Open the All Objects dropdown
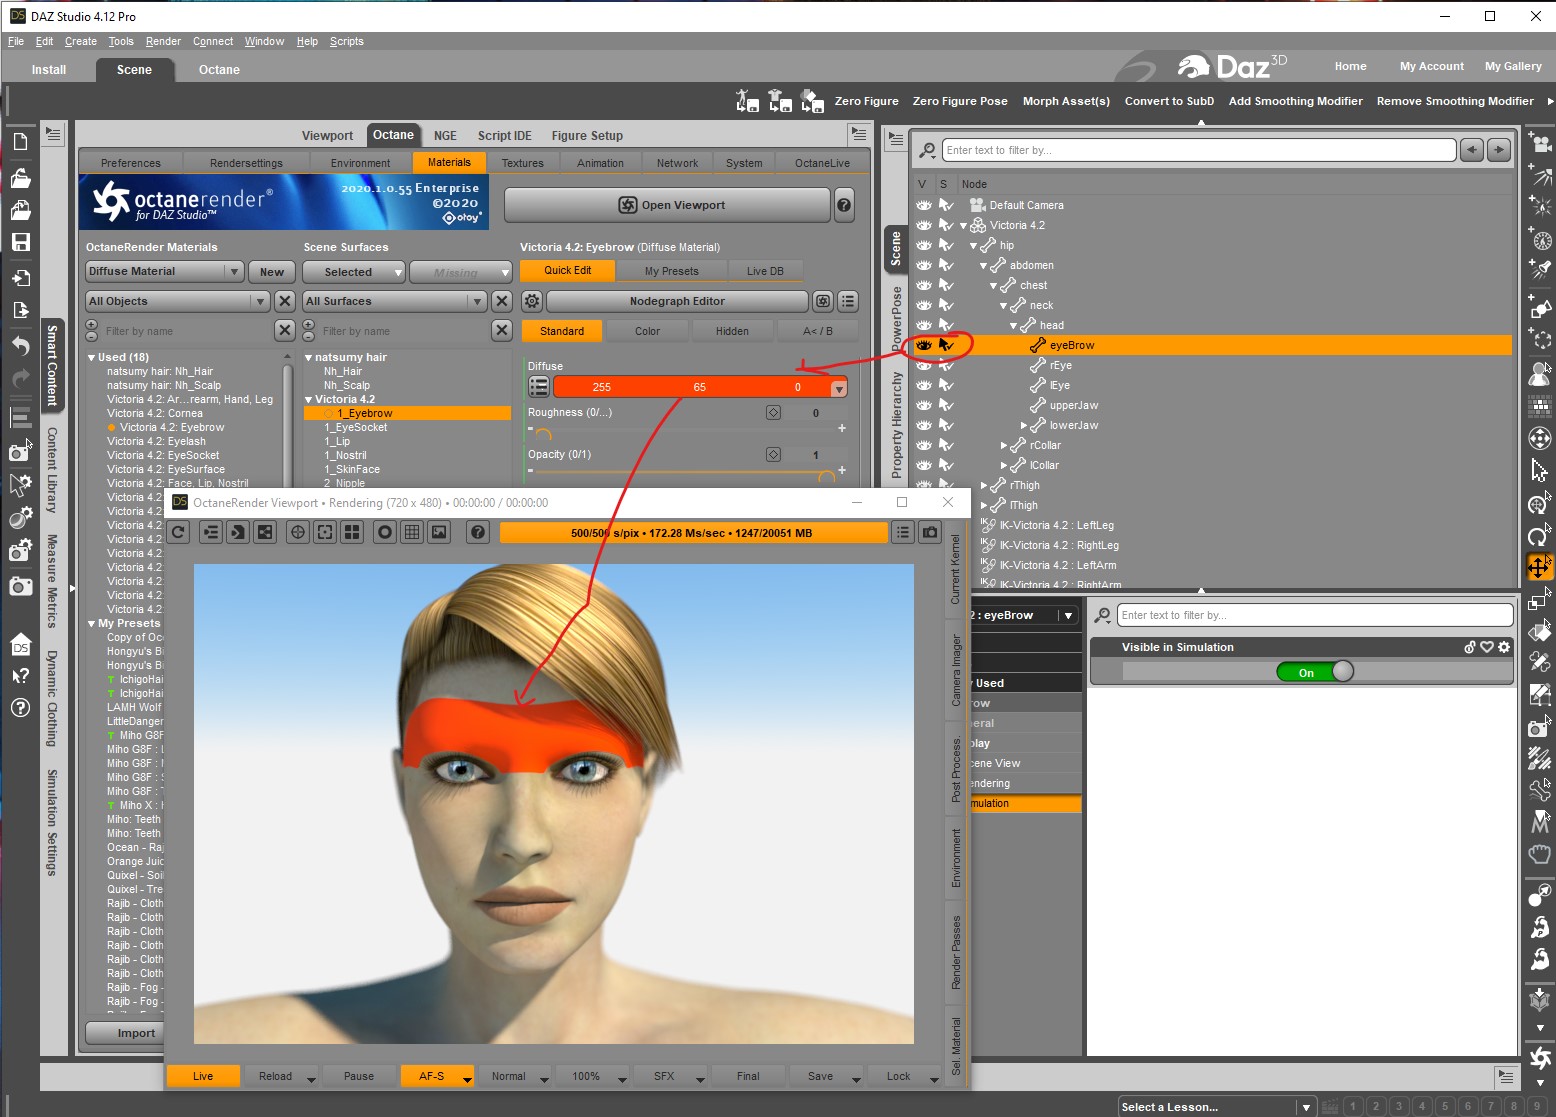This screenshot has height=1117, width=1556. point(177,301)
